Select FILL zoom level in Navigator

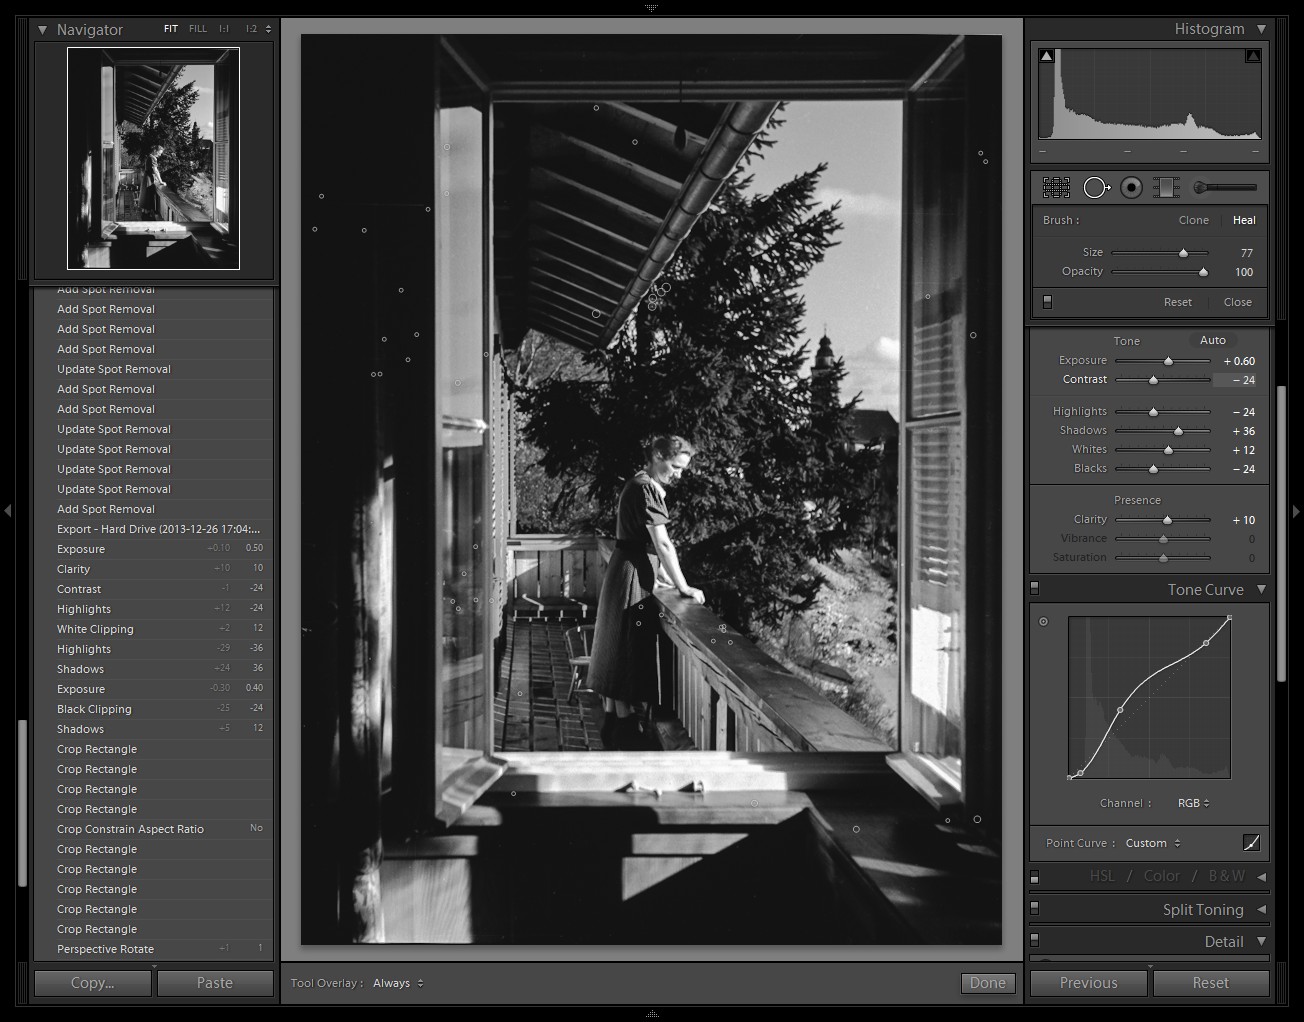(198, 29)
